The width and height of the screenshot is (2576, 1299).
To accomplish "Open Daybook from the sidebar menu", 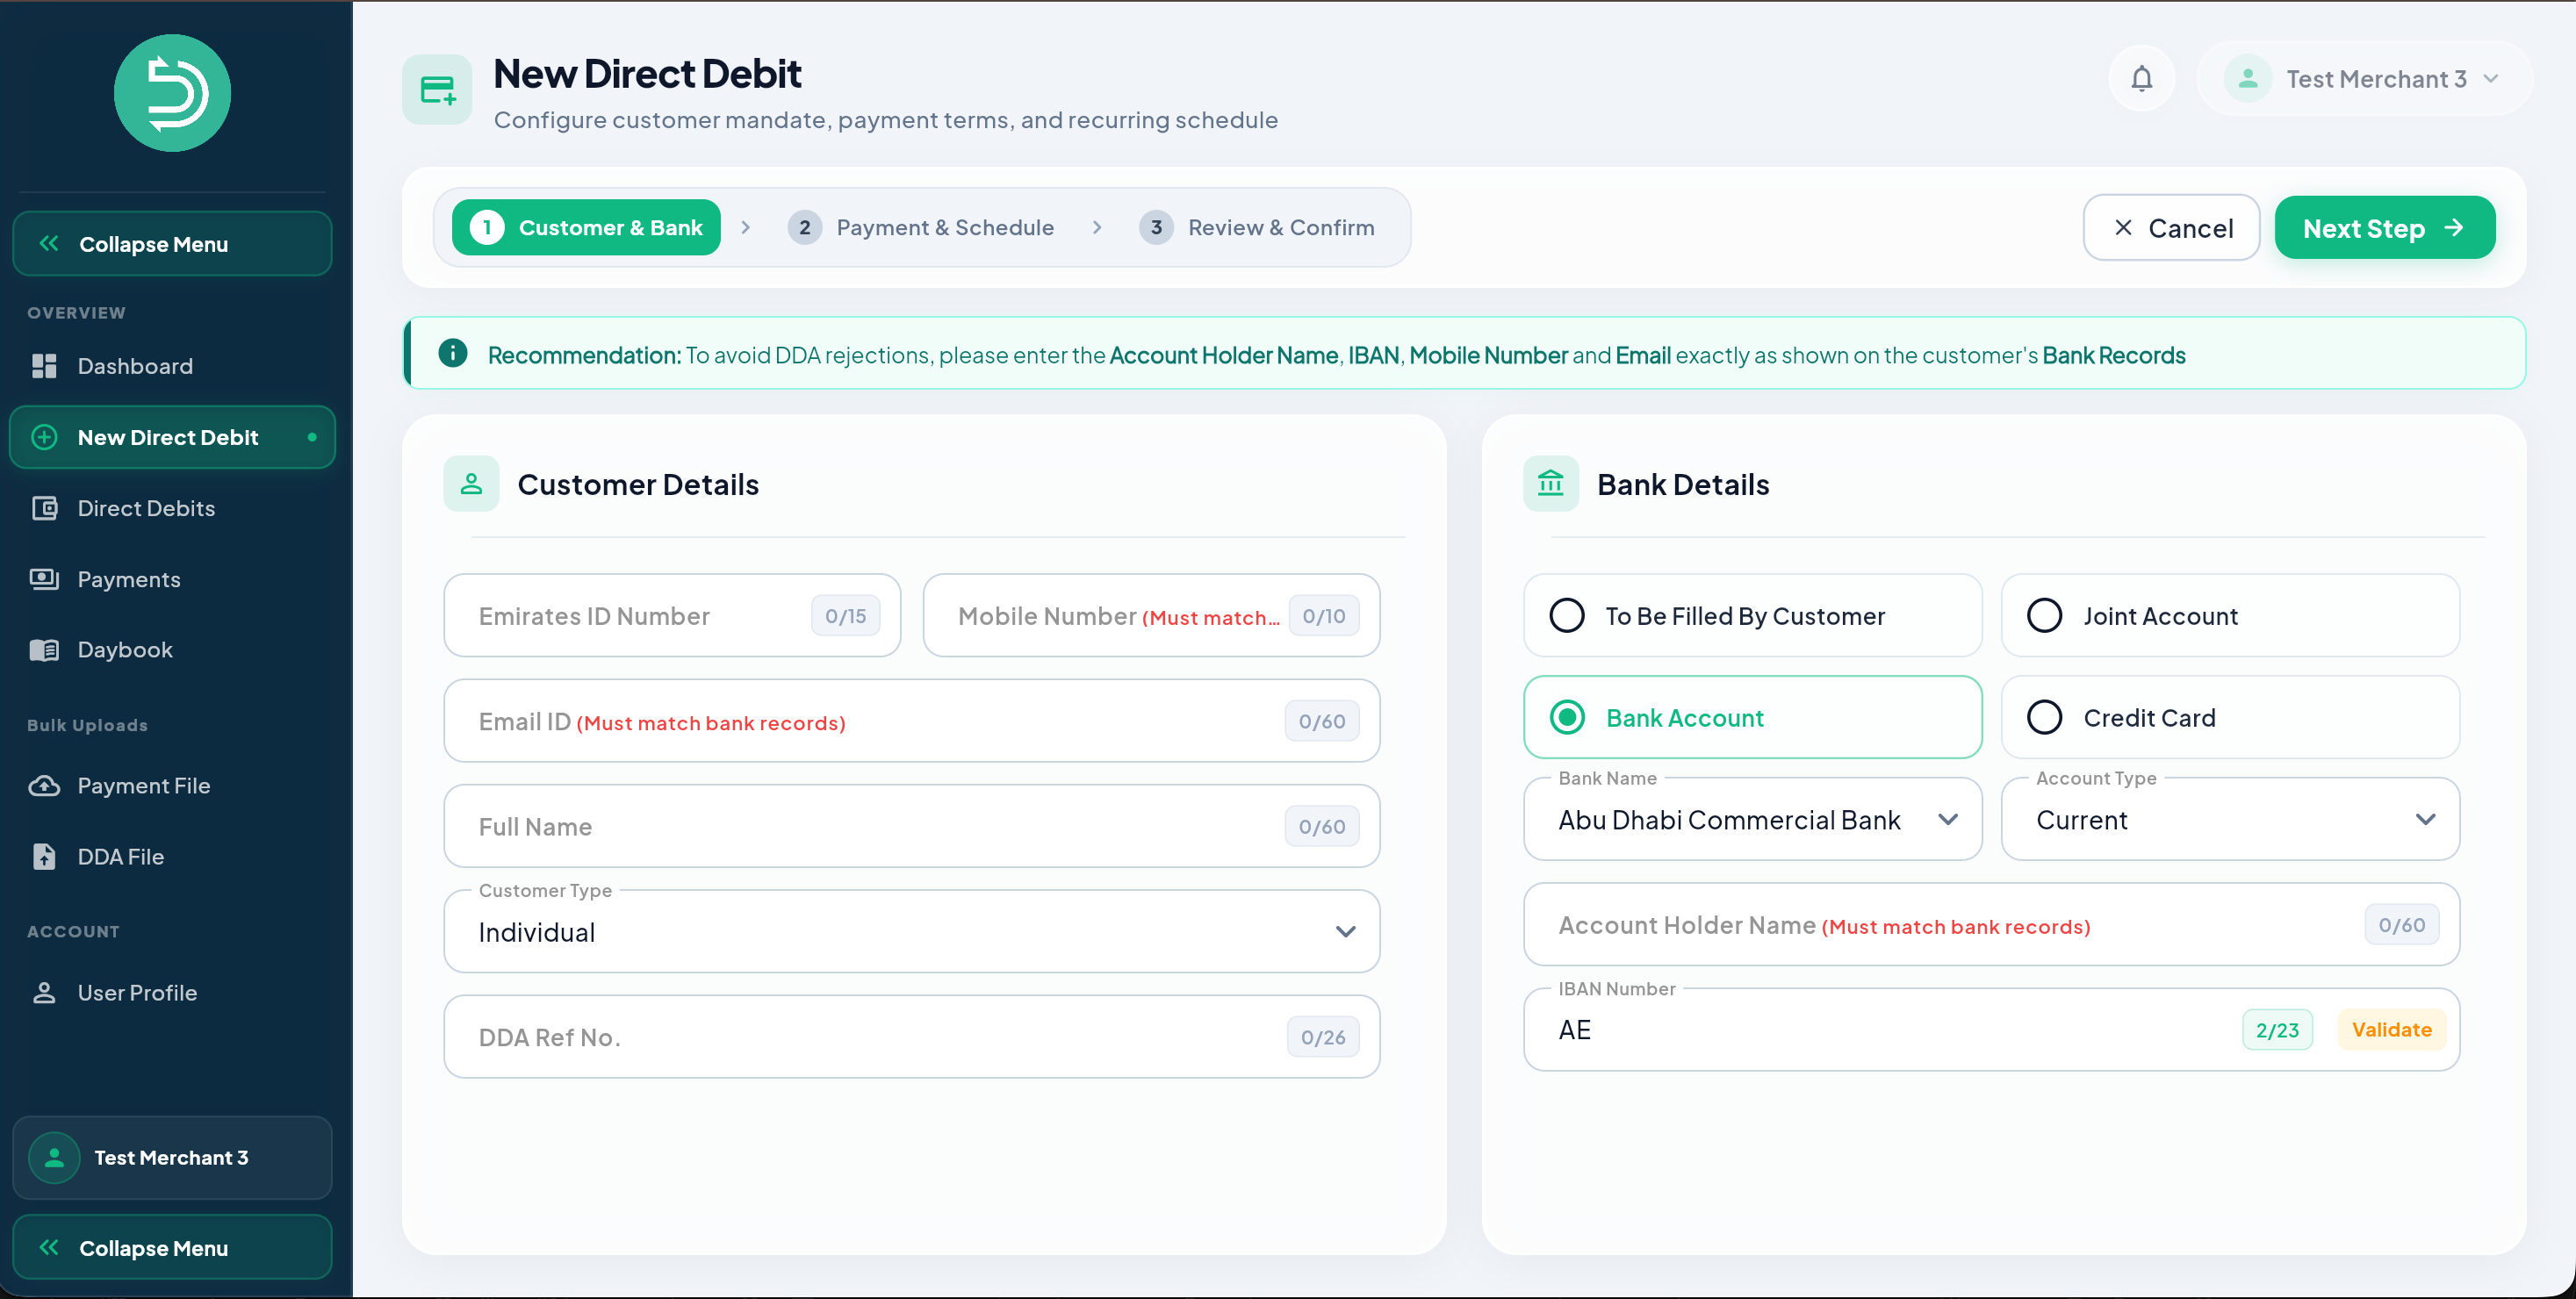I will coord(172,650).
